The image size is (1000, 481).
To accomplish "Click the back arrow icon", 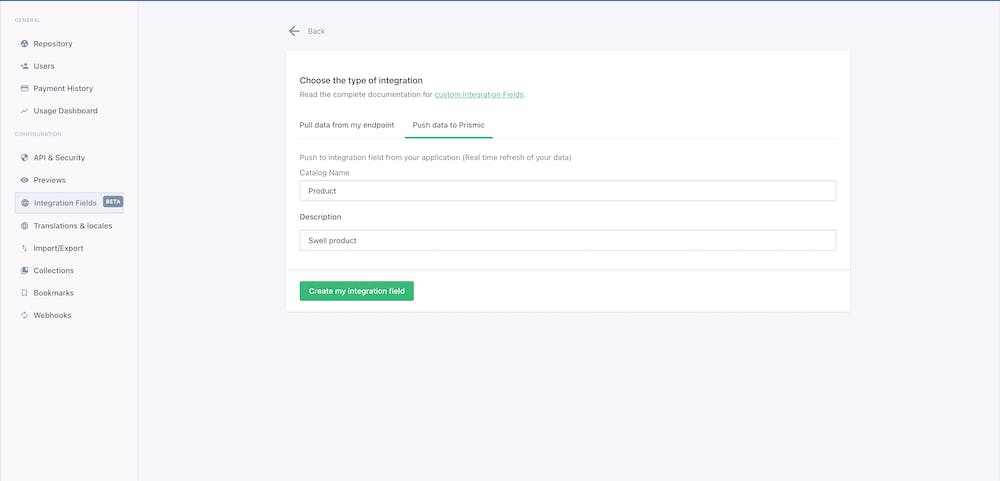I will click(x=294, y=31).
